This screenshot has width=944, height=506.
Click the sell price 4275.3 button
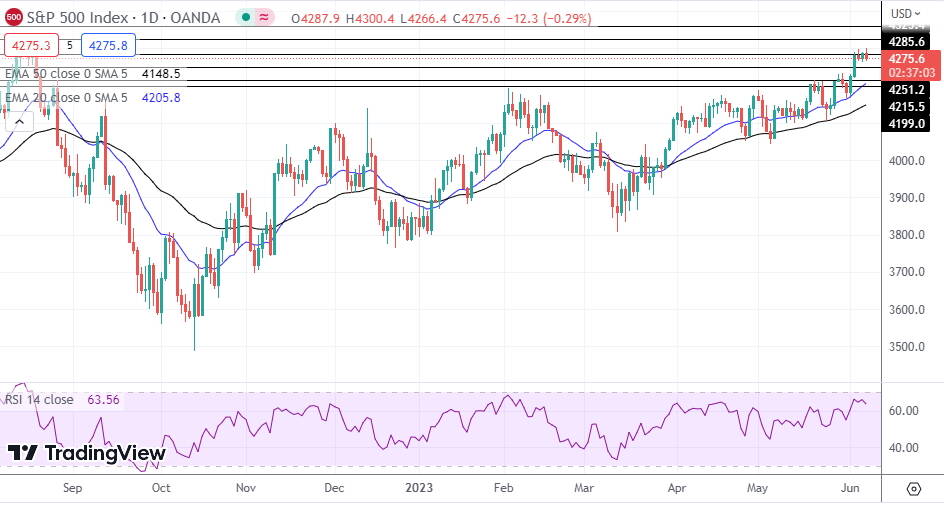point(31,45)
